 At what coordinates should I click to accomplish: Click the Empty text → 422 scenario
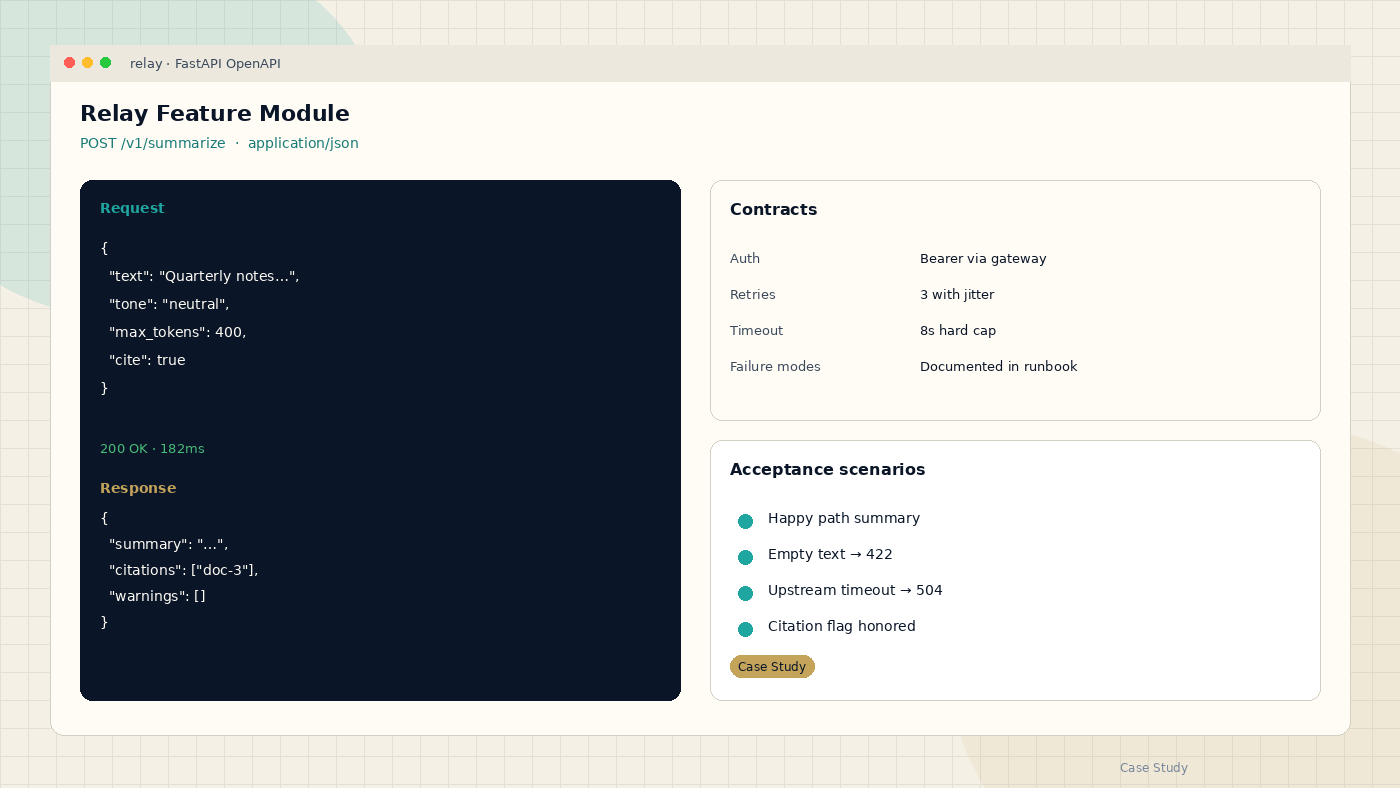(x=830, y=554)
